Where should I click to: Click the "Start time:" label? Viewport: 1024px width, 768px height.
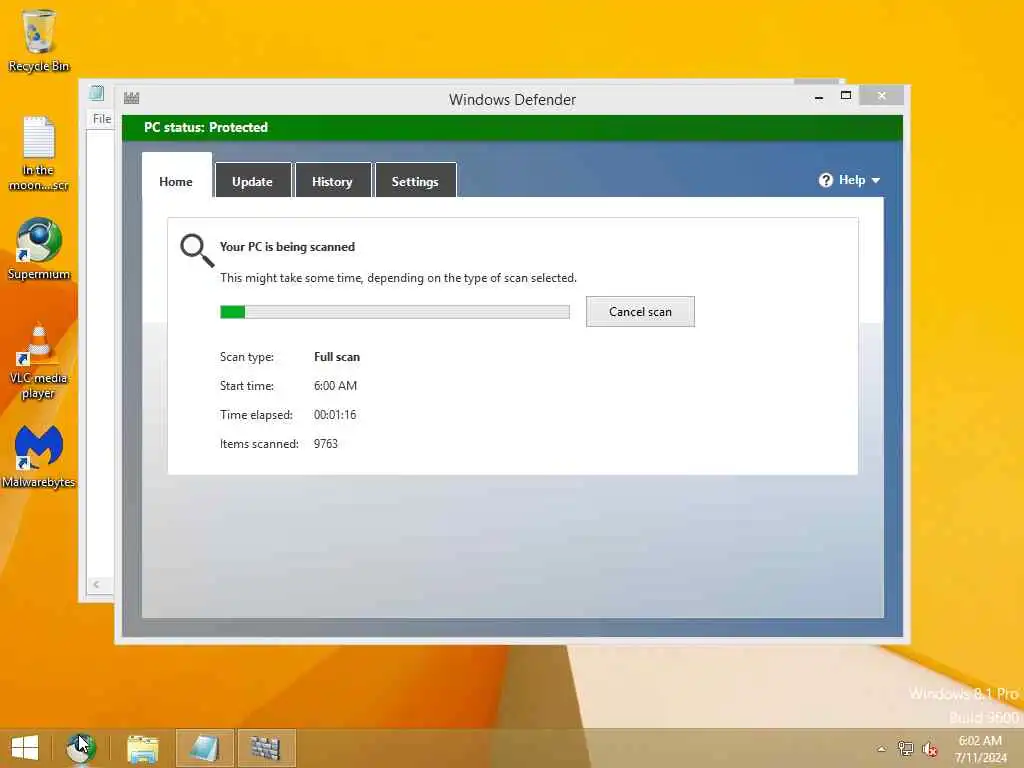247,385
